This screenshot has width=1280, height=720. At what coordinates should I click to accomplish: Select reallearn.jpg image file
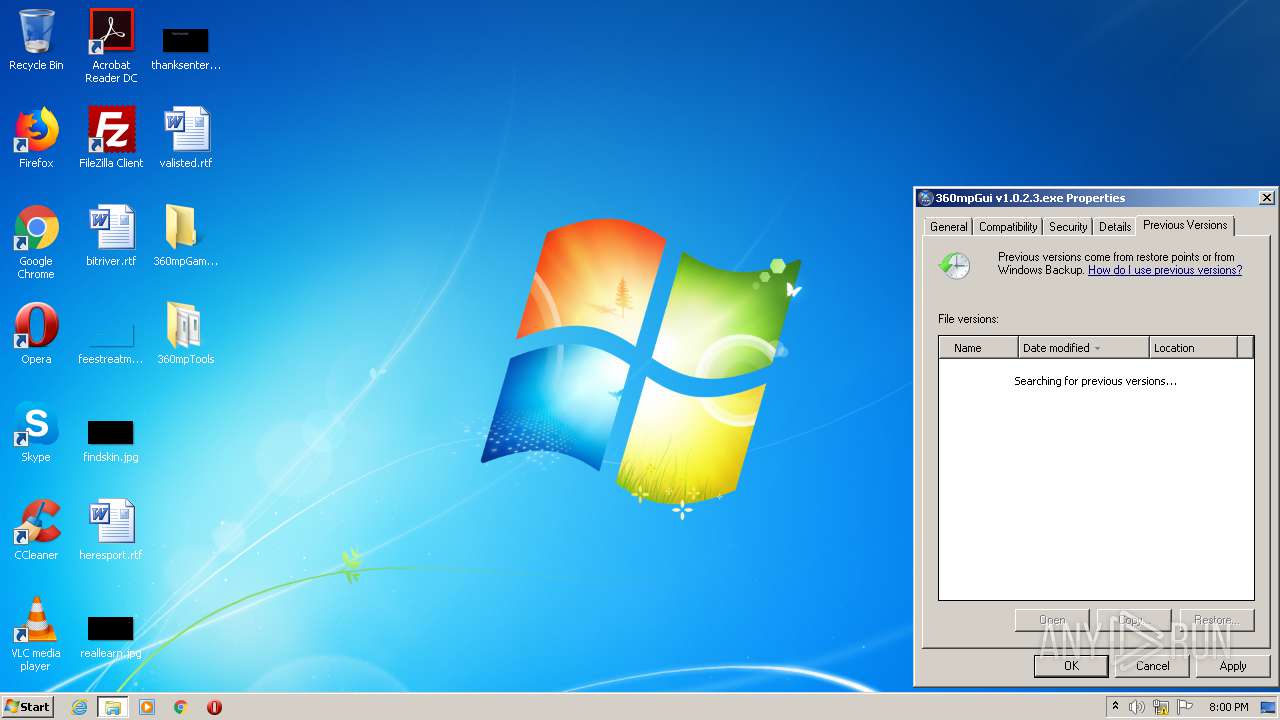[111, 636]
